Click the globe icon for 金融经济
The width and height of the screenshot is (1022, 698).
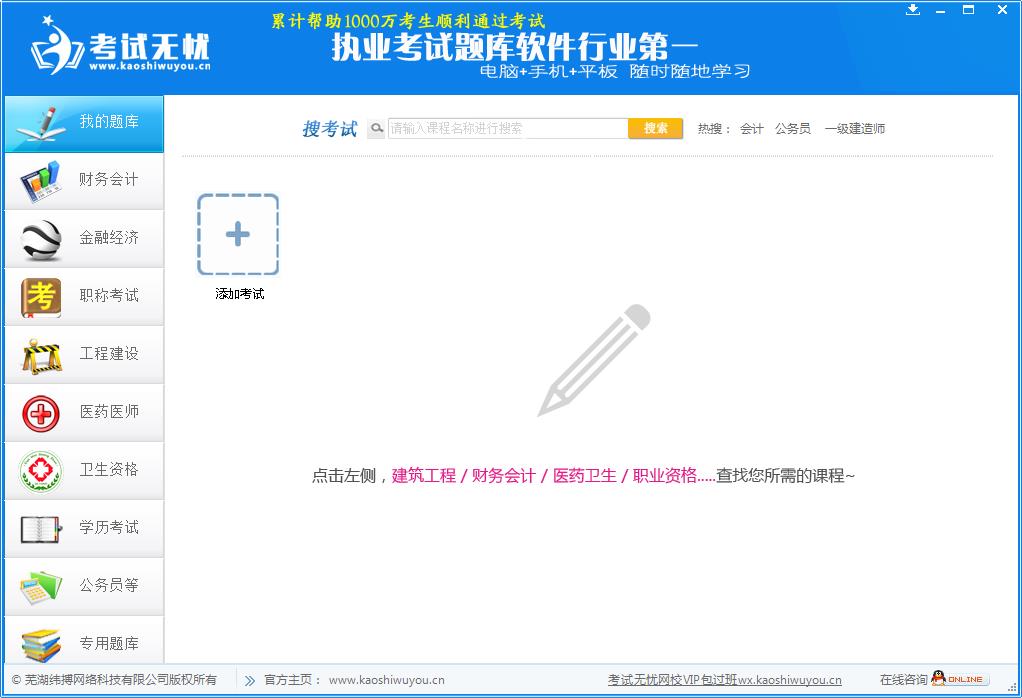pos(40,240)
